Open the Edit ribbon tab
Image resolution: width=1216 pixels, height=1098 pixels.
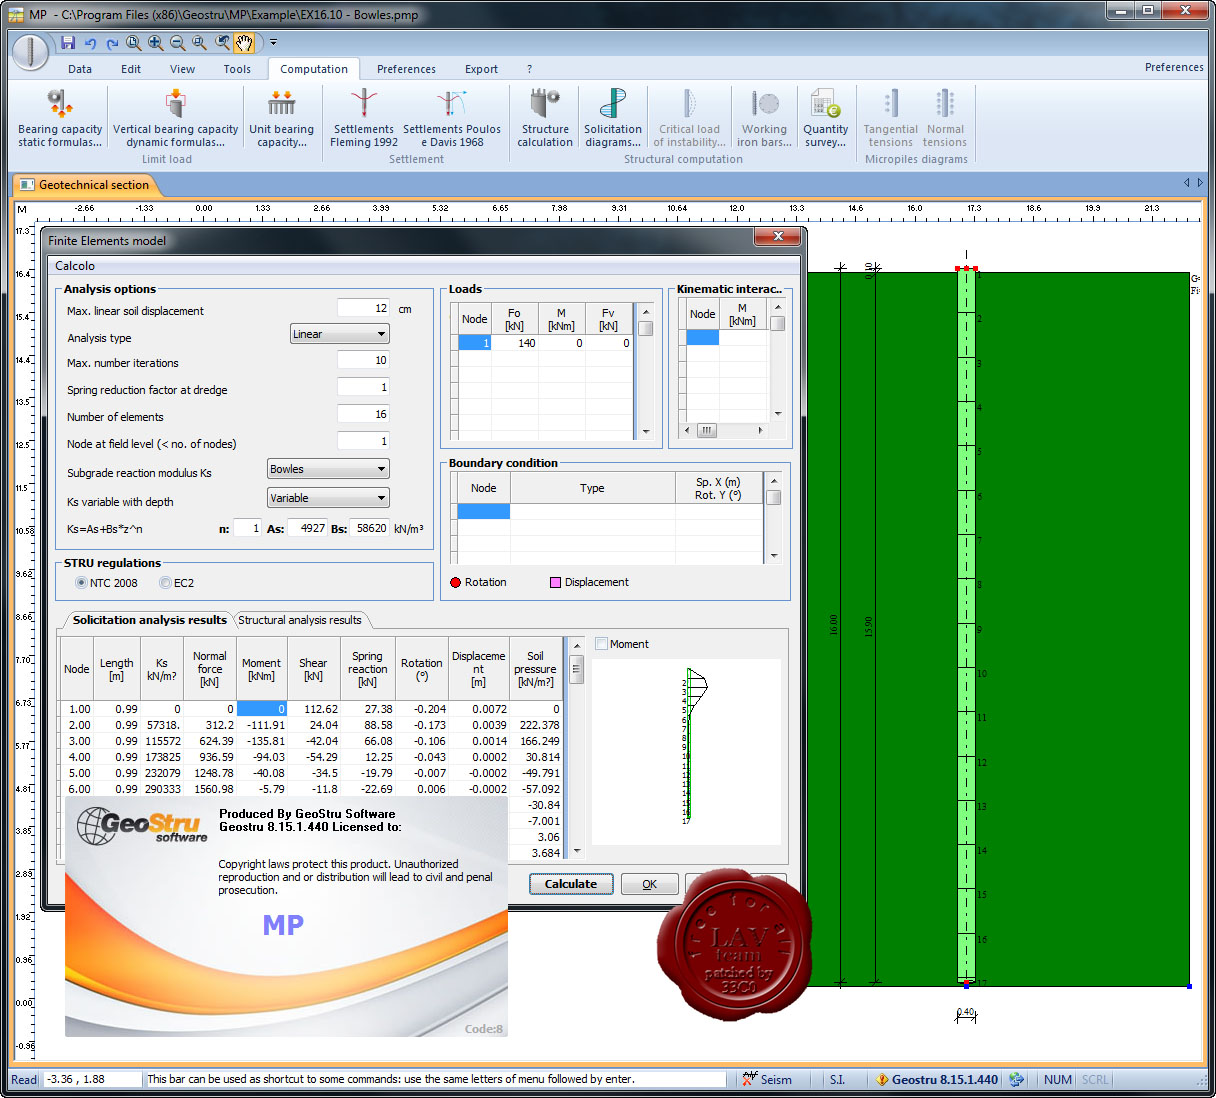pos(131,69)
